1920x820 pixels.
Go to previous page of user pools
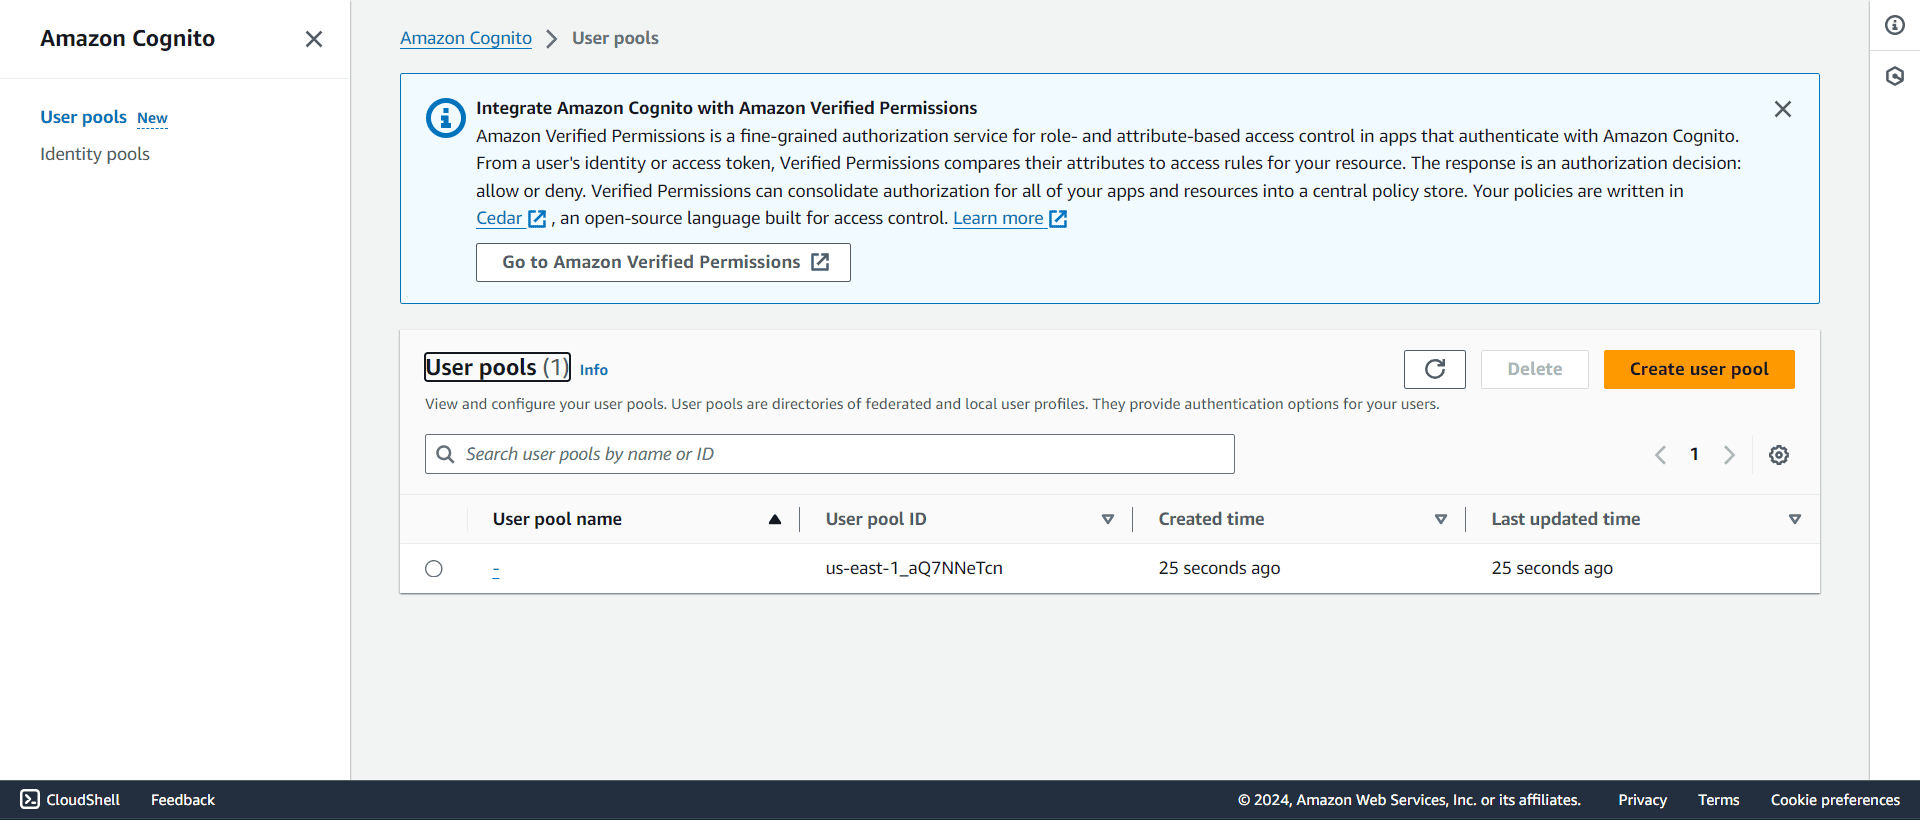tap(1661, 455)
